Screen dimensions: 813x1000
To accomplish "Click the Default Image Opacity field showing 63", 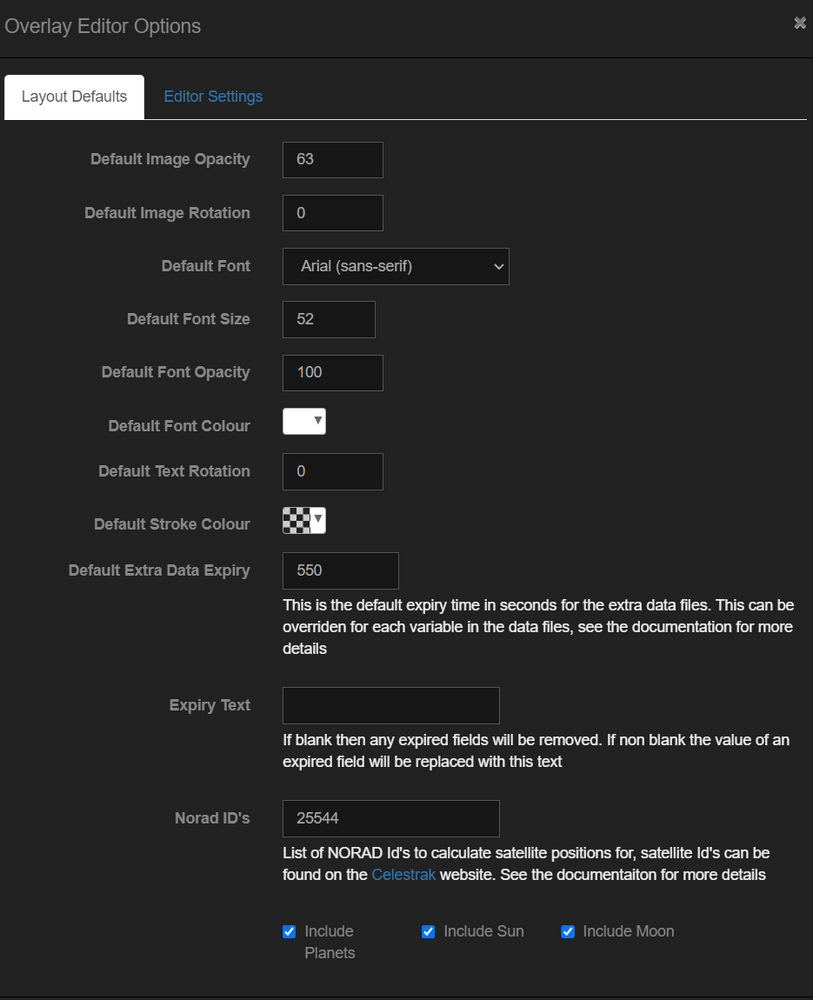I will click(332, 159).
